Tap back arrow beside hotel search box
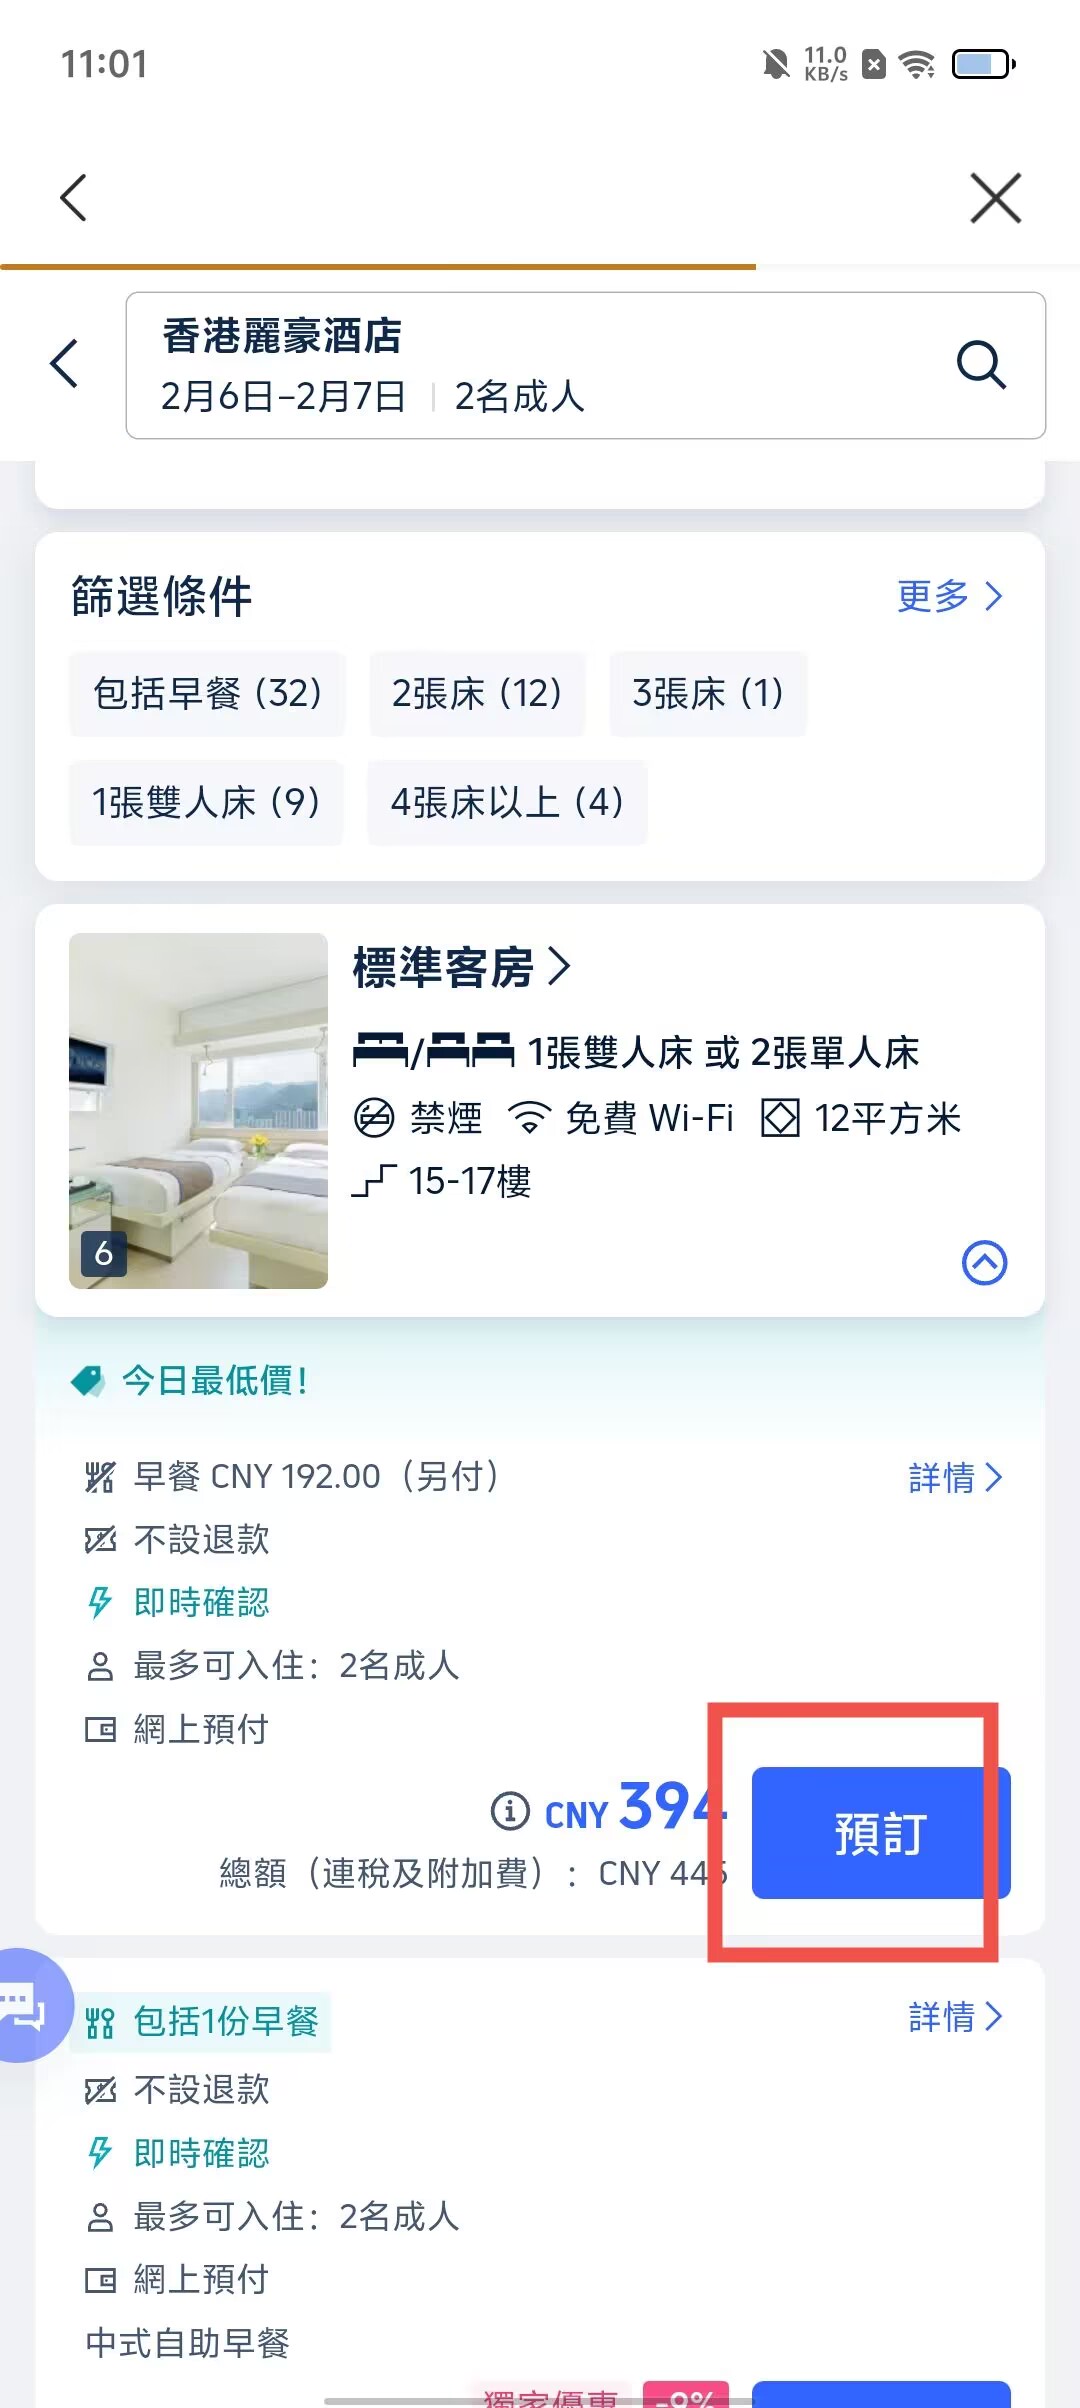This screenshot has width=1080, height=2408. click(x=65, y=364)
